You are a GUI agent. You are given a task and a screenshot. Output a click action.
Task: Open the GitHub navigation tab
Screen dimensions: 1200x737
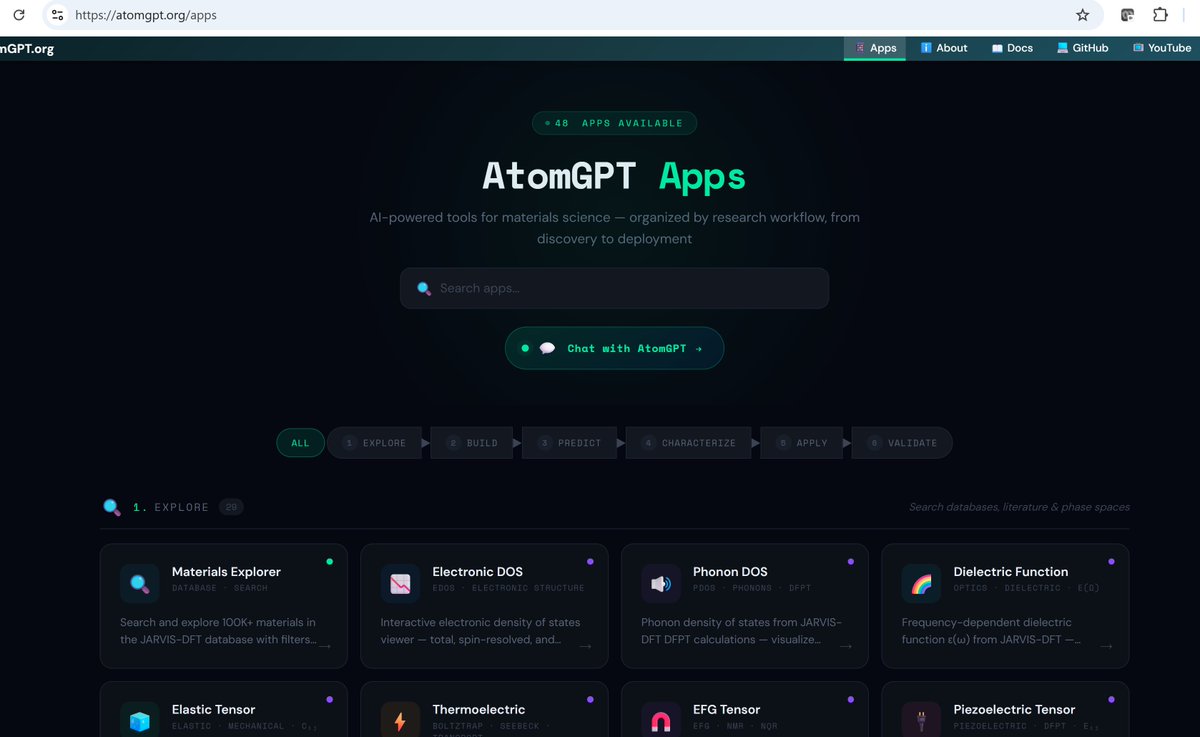[x=1082, y=48]
